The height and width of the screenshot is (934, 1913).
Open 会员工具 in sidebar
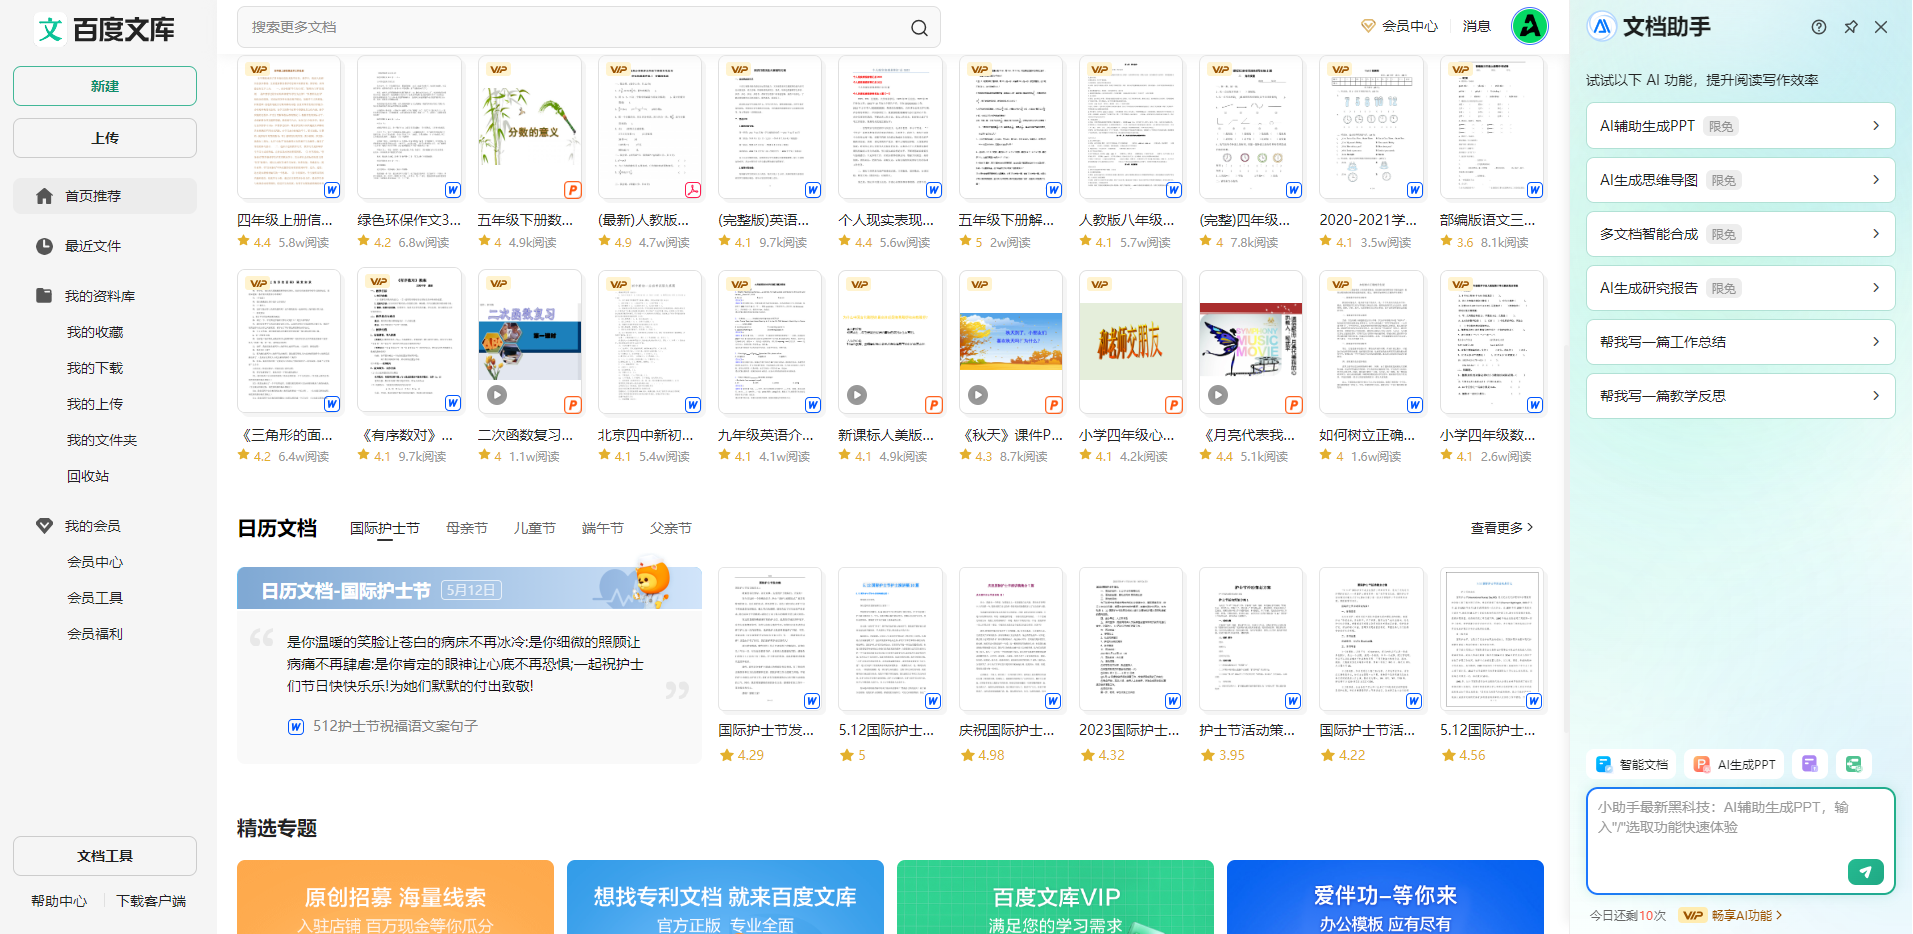[x=95, y=598]
